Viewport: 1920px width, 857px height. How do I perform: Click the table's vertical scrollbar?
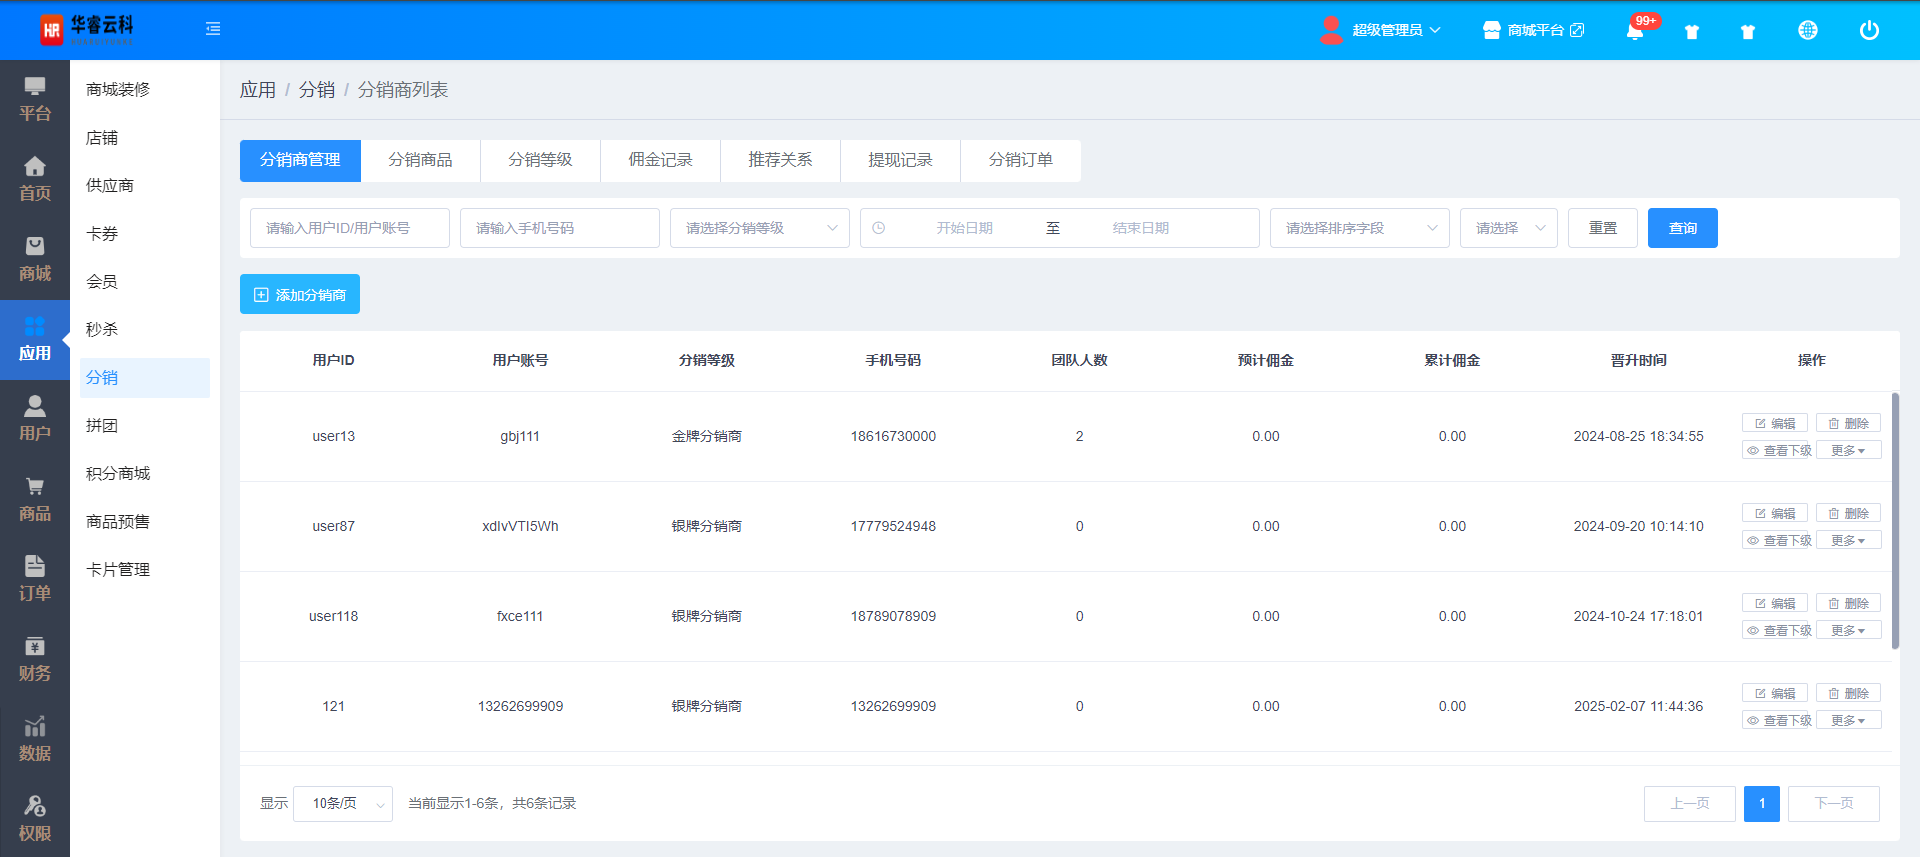(x=1895, y=520)
